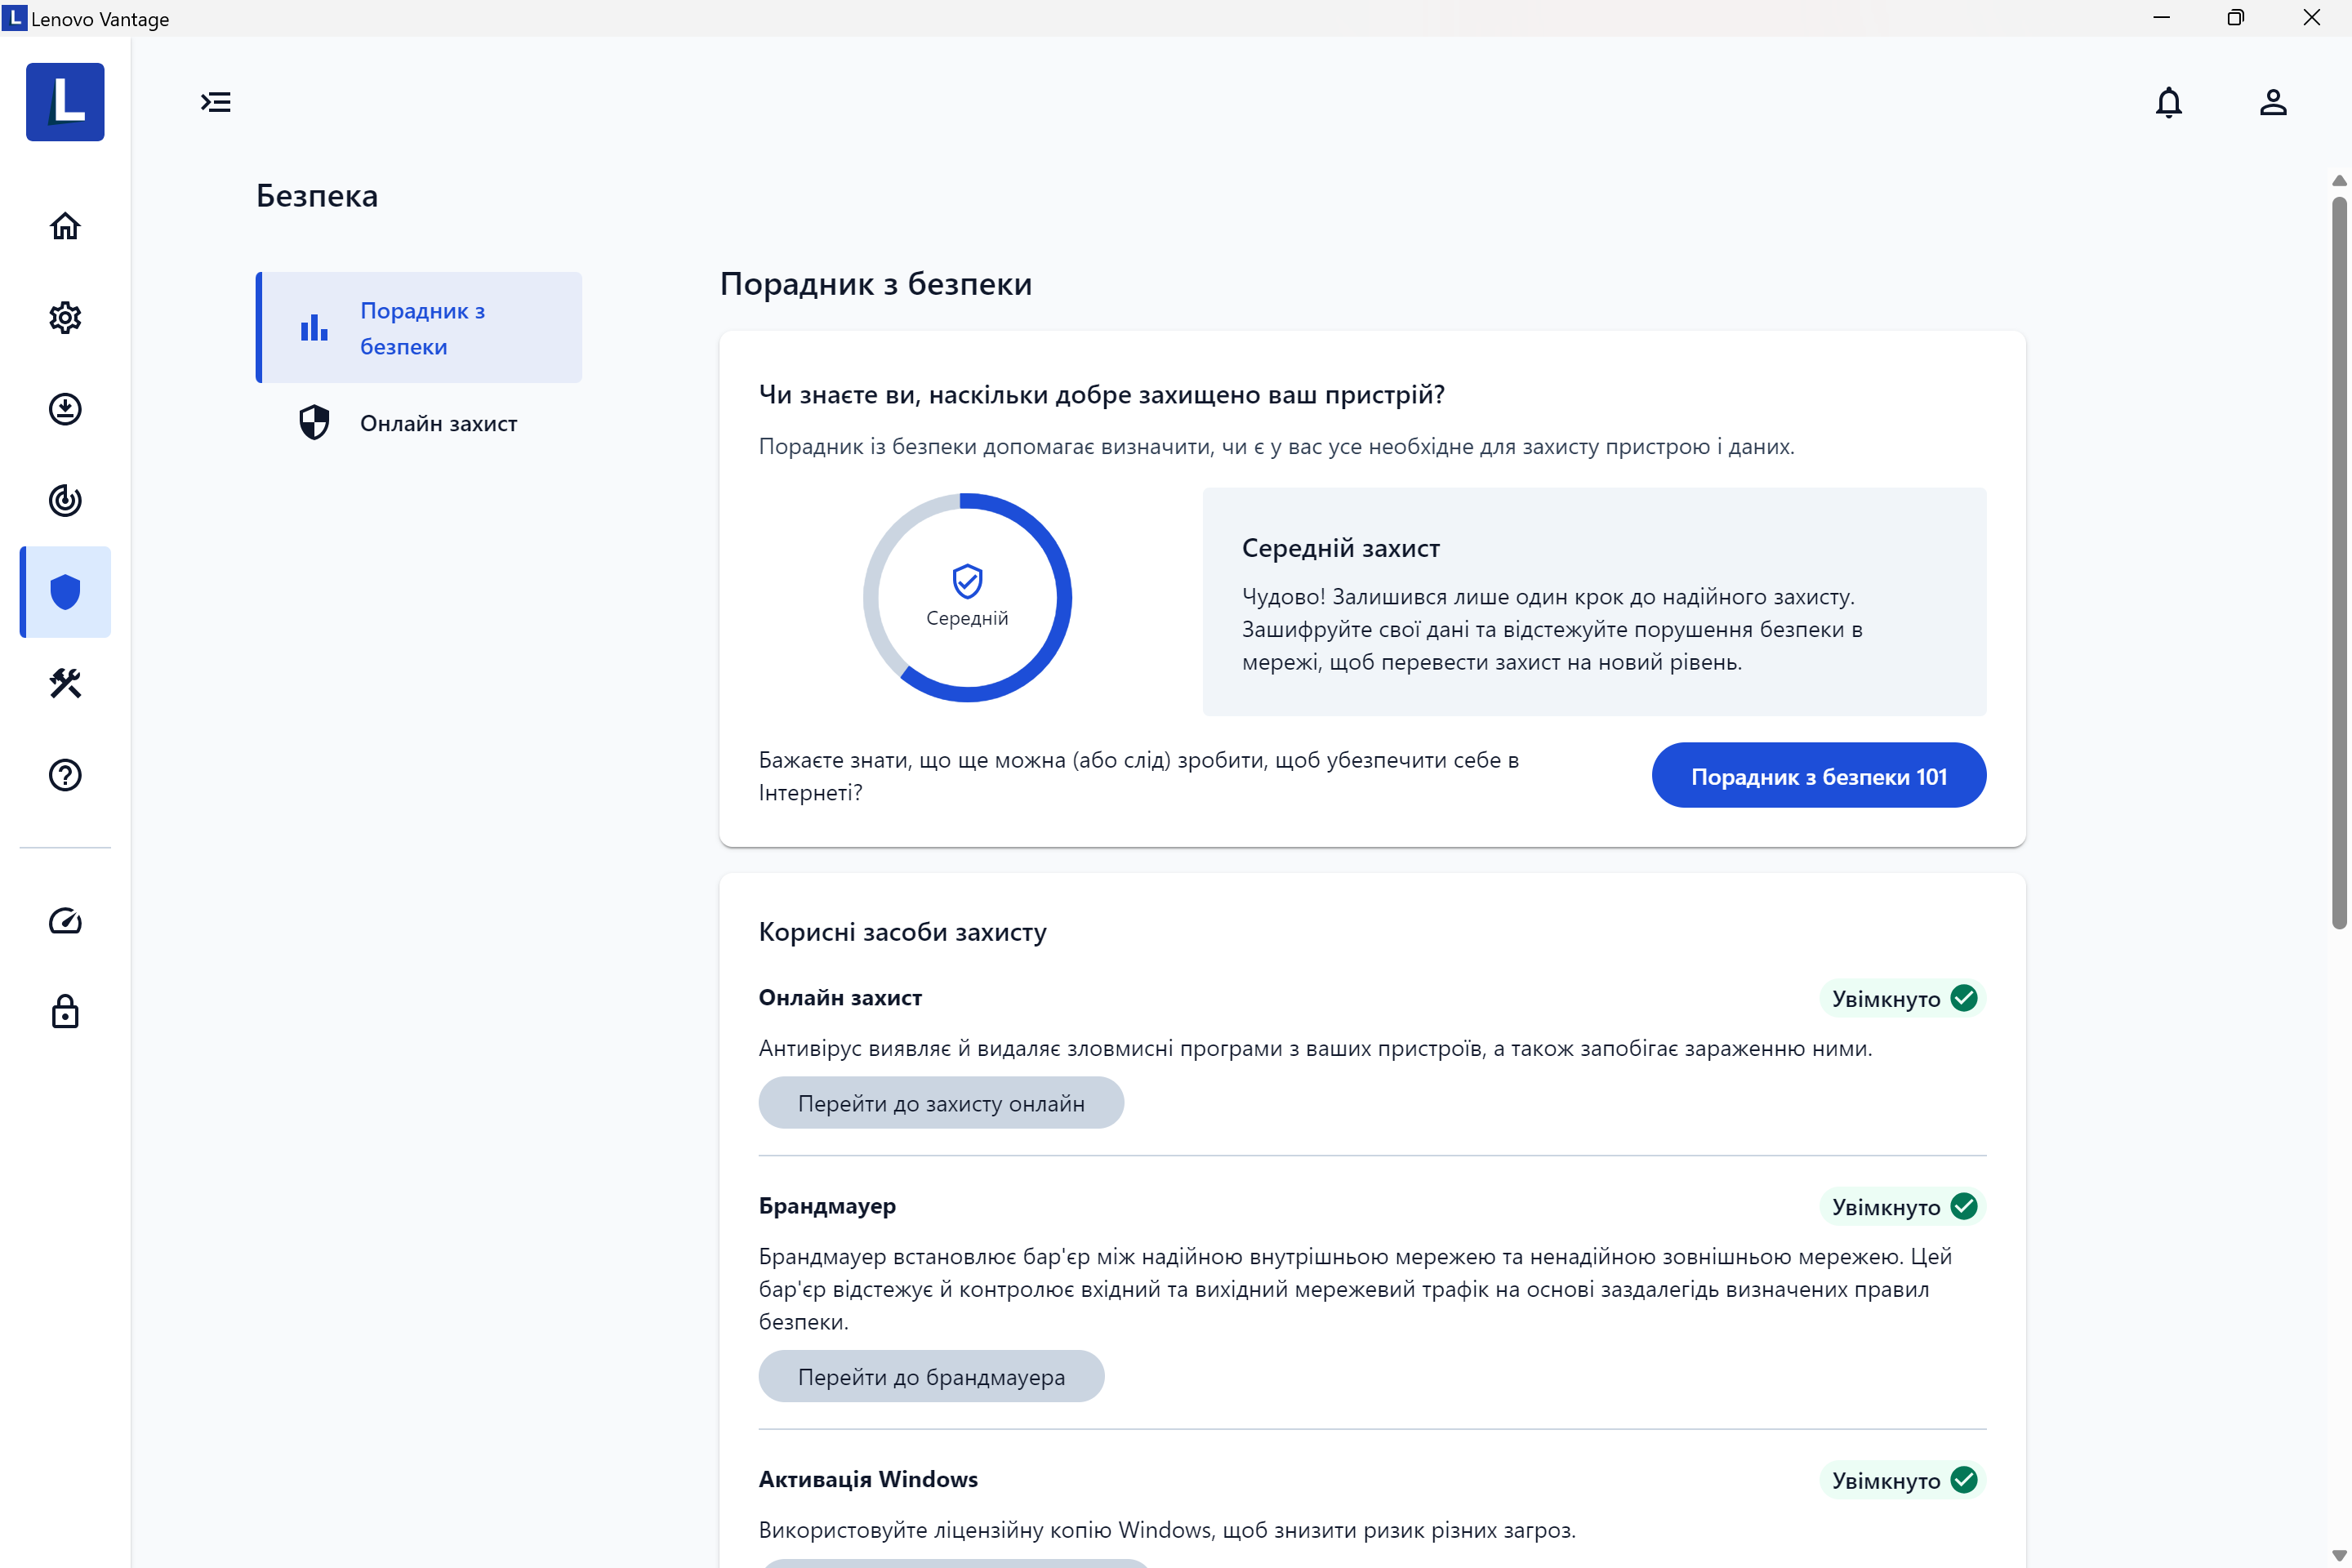The image size is (2352, 1568).
Task: Click Перейти до захисту онлайн button
Action: click(x=940, y=1103)
